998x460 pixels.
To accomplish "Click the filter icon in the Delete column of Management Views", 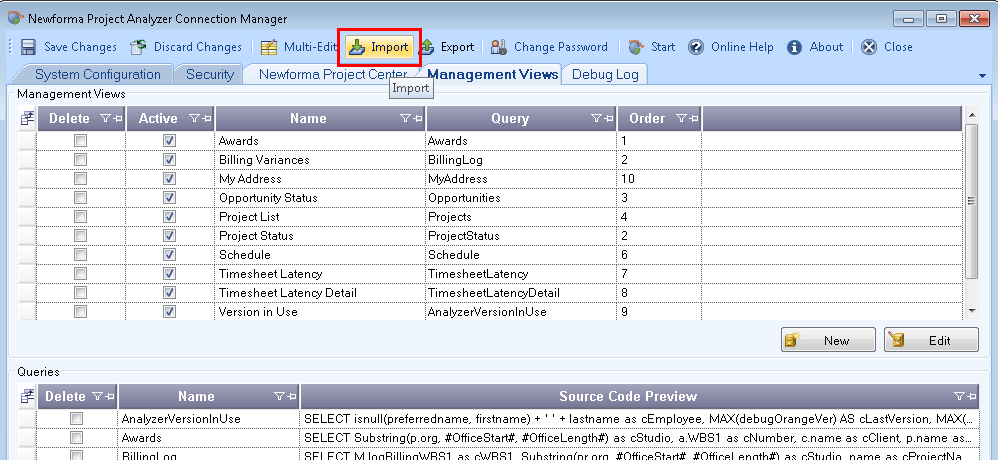I will coord(105,118).
